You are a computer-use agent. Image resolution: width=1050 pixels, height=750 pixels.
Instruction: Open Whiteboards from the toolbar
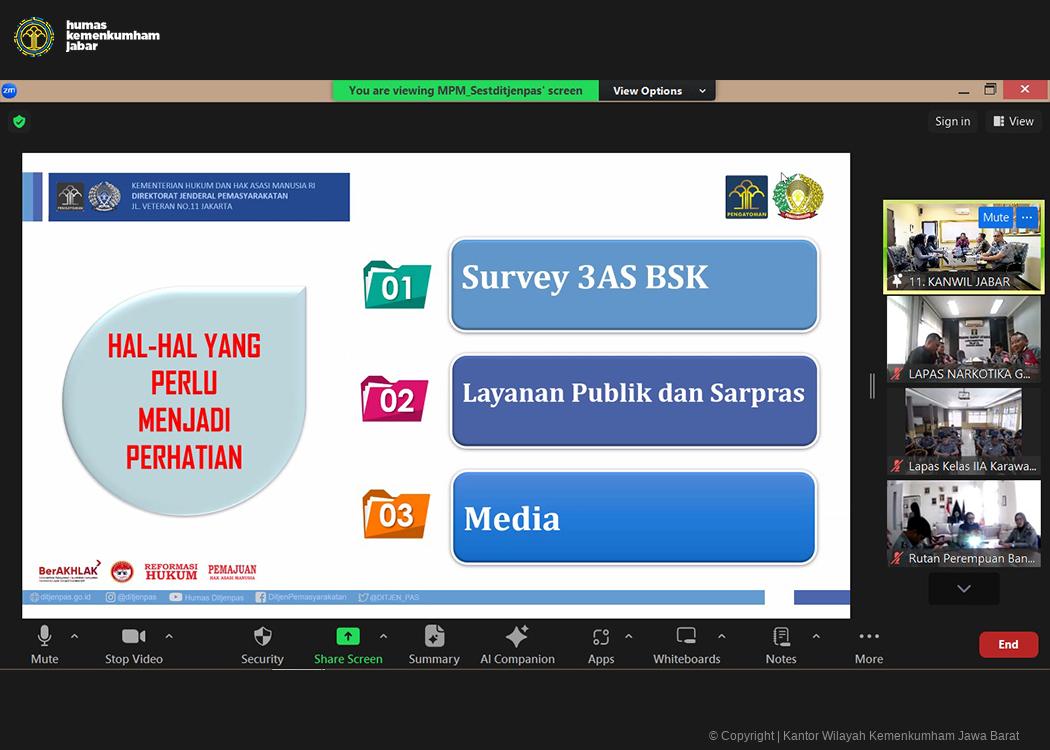coord(686,637)
